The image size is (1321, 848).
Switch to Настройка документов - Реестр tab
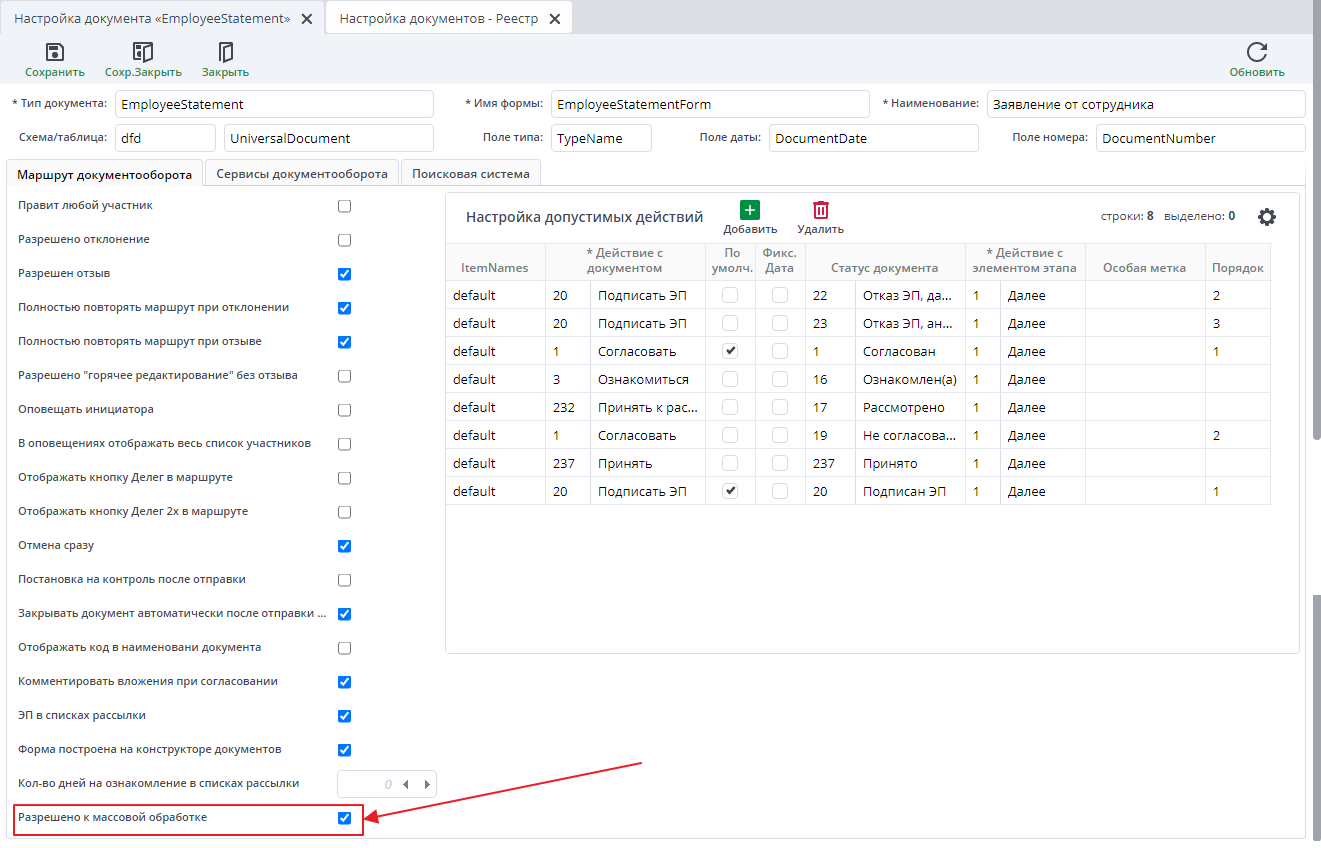coord(439,19)
